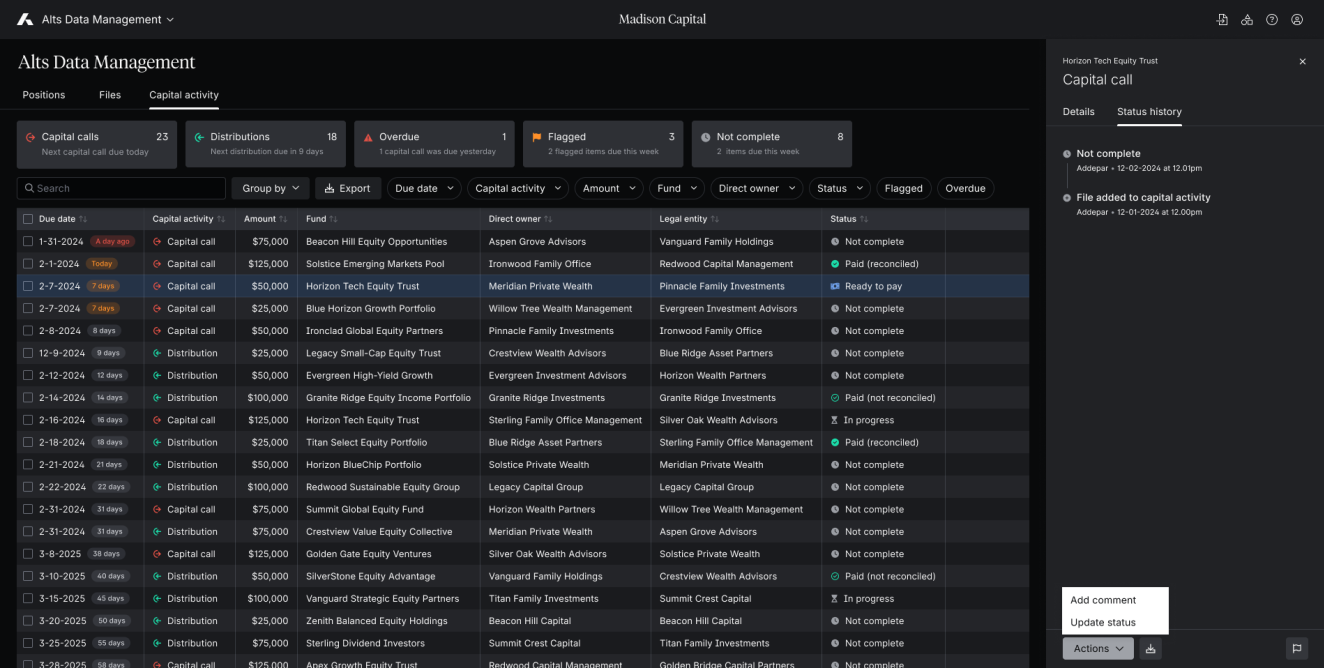Click the flag icon in detail panel
Viewport: 1324px width, 668px height.
pyautogui.click(x=1297, y=649)
